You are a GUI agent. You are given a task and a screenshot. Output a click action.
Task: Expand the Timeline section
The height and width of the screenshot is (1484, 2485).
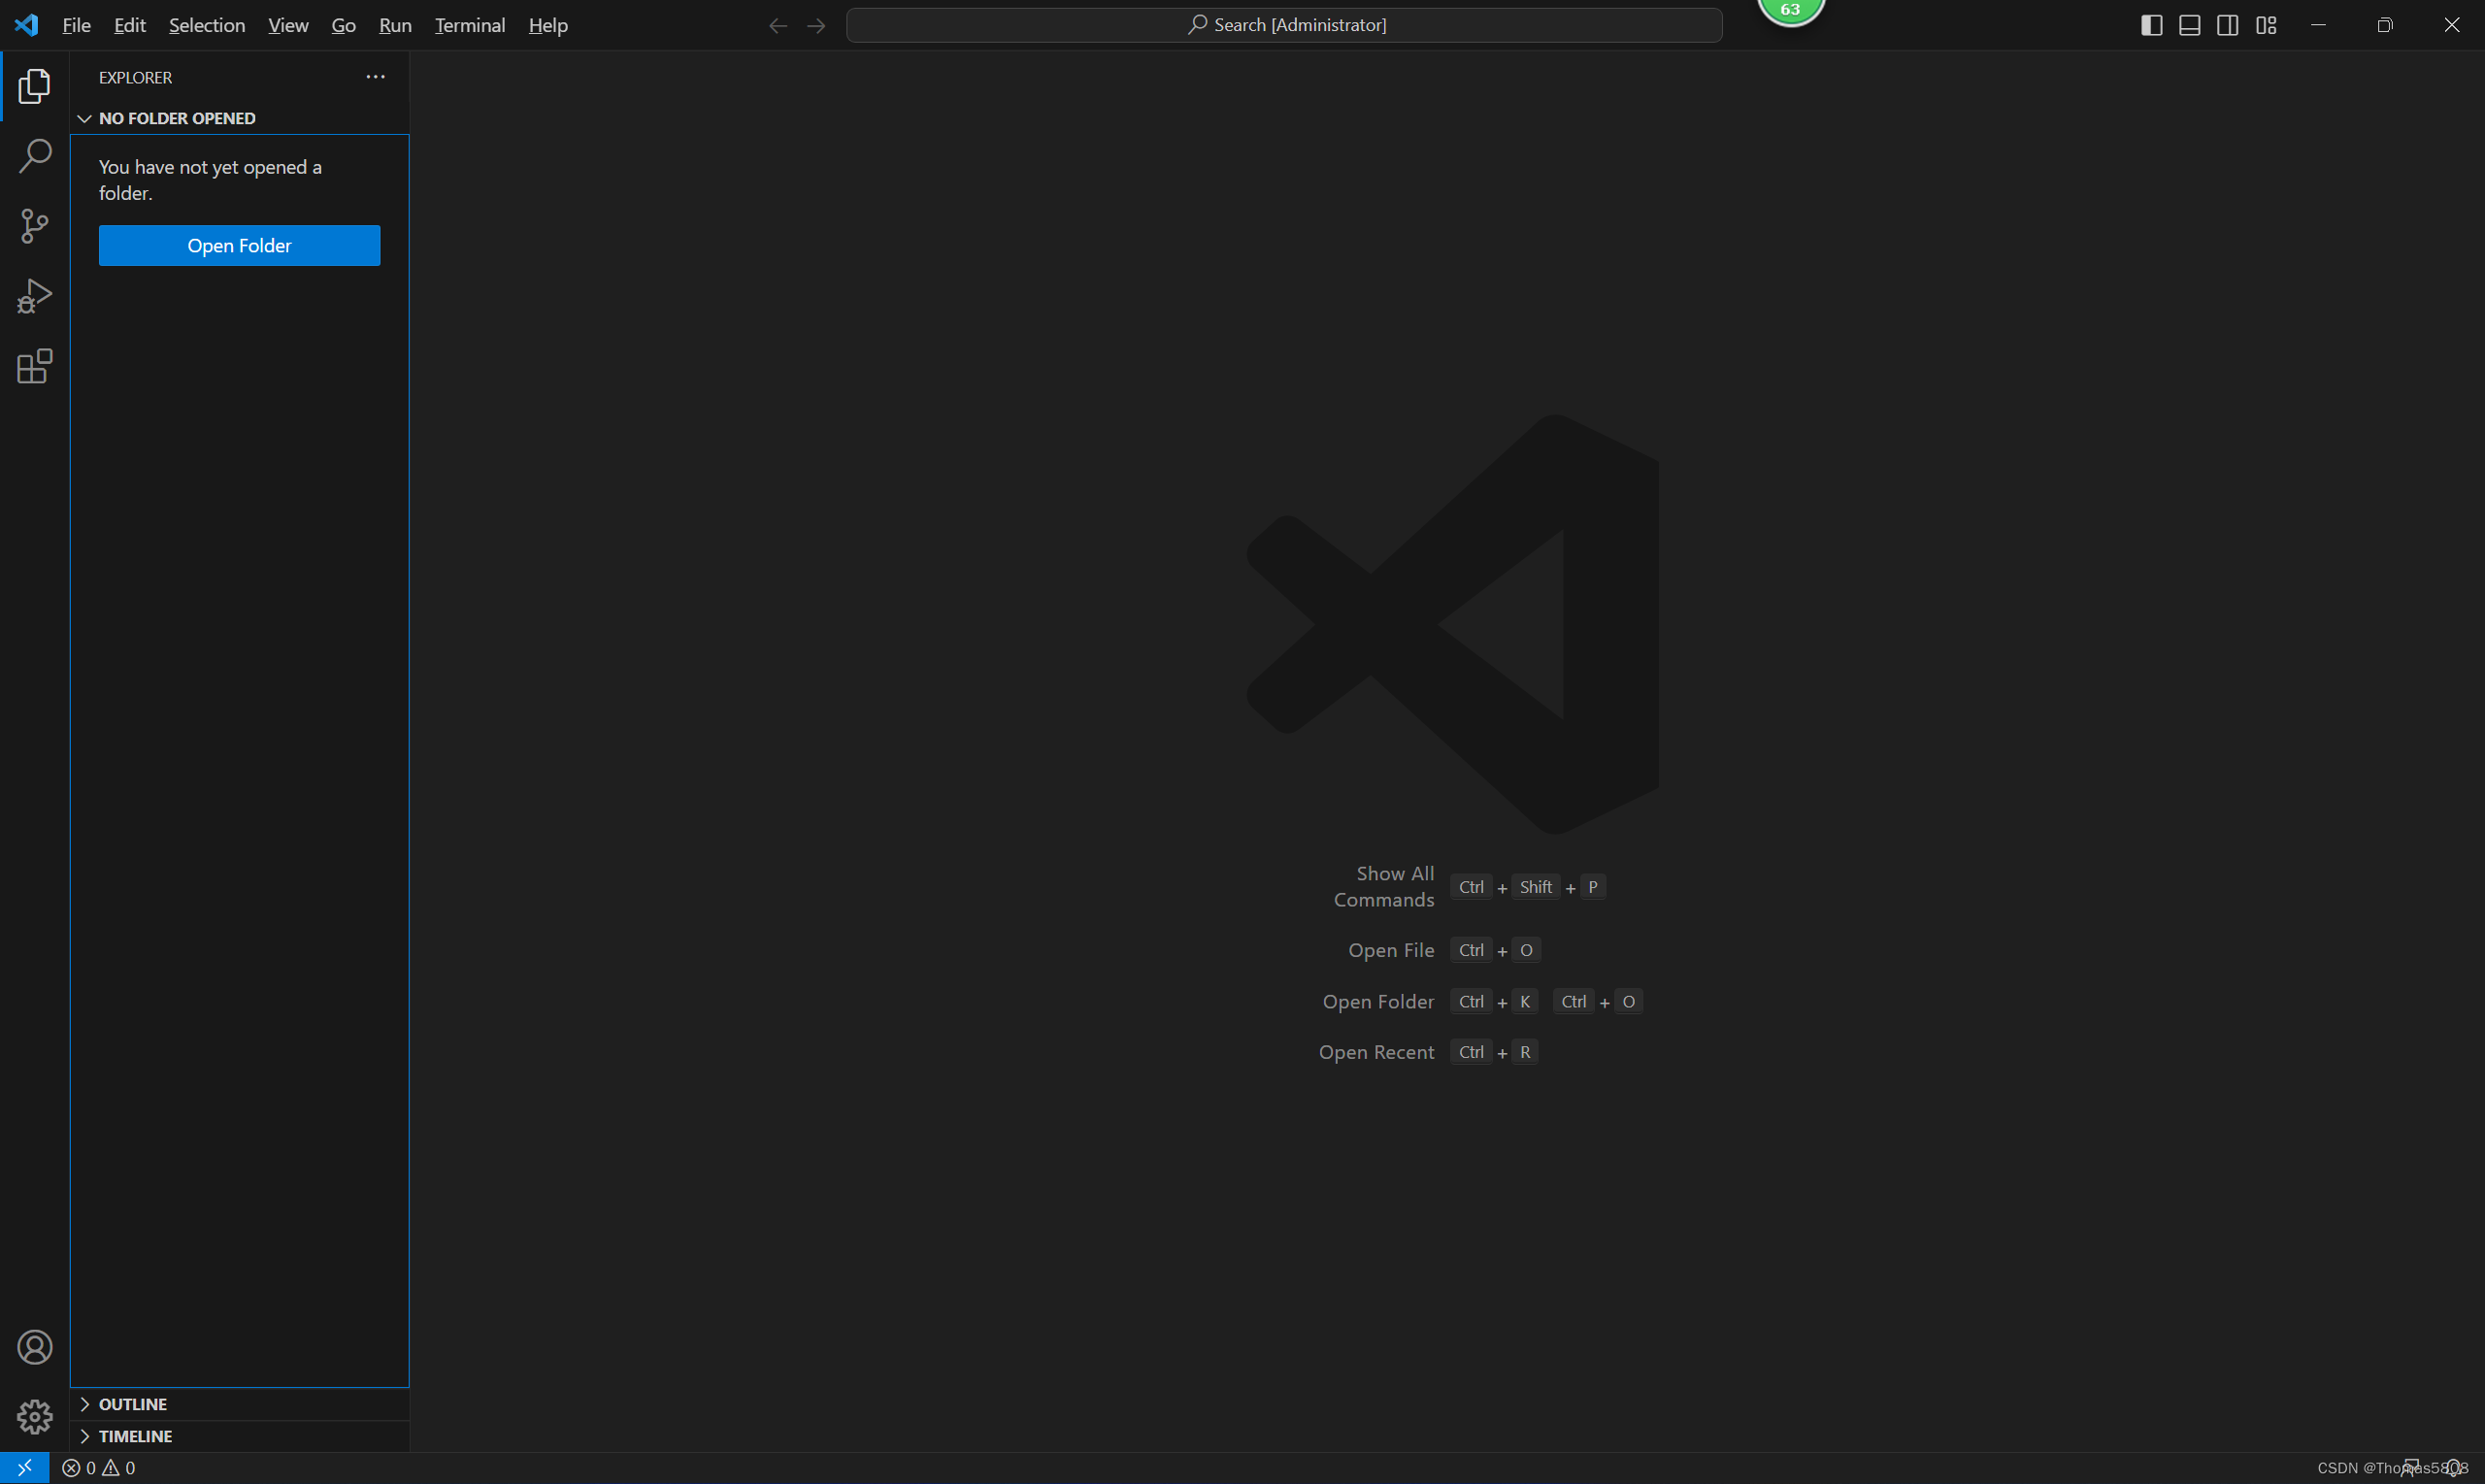(136, 1436)
